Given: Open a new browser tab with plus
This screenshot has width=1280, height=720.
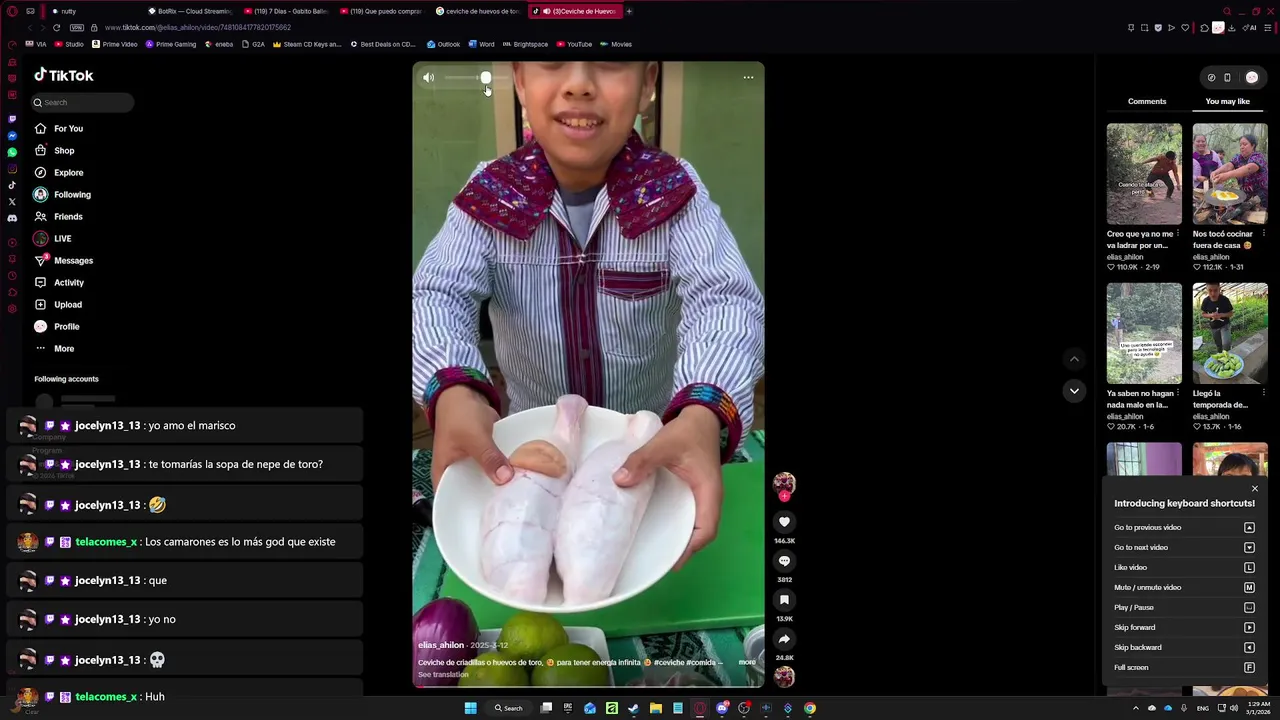Looking at the screenshot, I should coord(629,11).
